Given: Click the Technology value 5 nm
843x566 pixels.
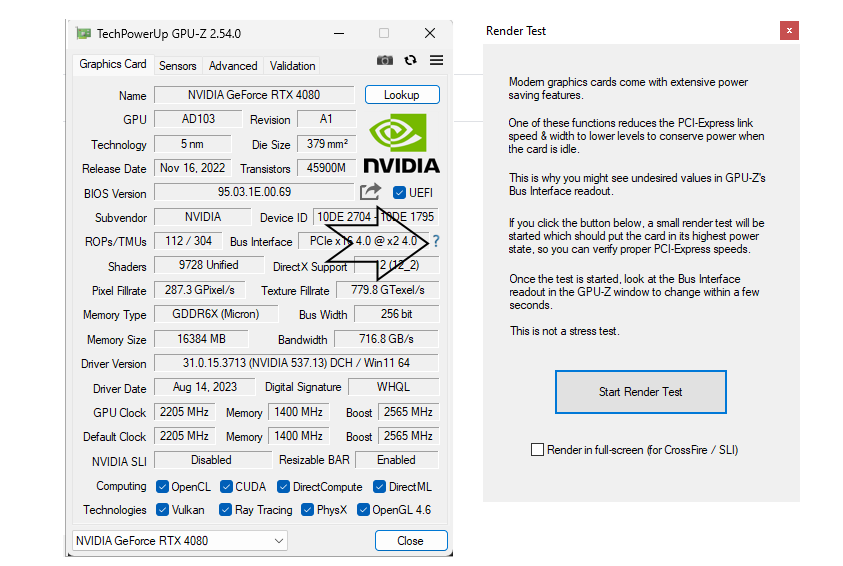Looking at the screenshot, I should pos(192,144).
